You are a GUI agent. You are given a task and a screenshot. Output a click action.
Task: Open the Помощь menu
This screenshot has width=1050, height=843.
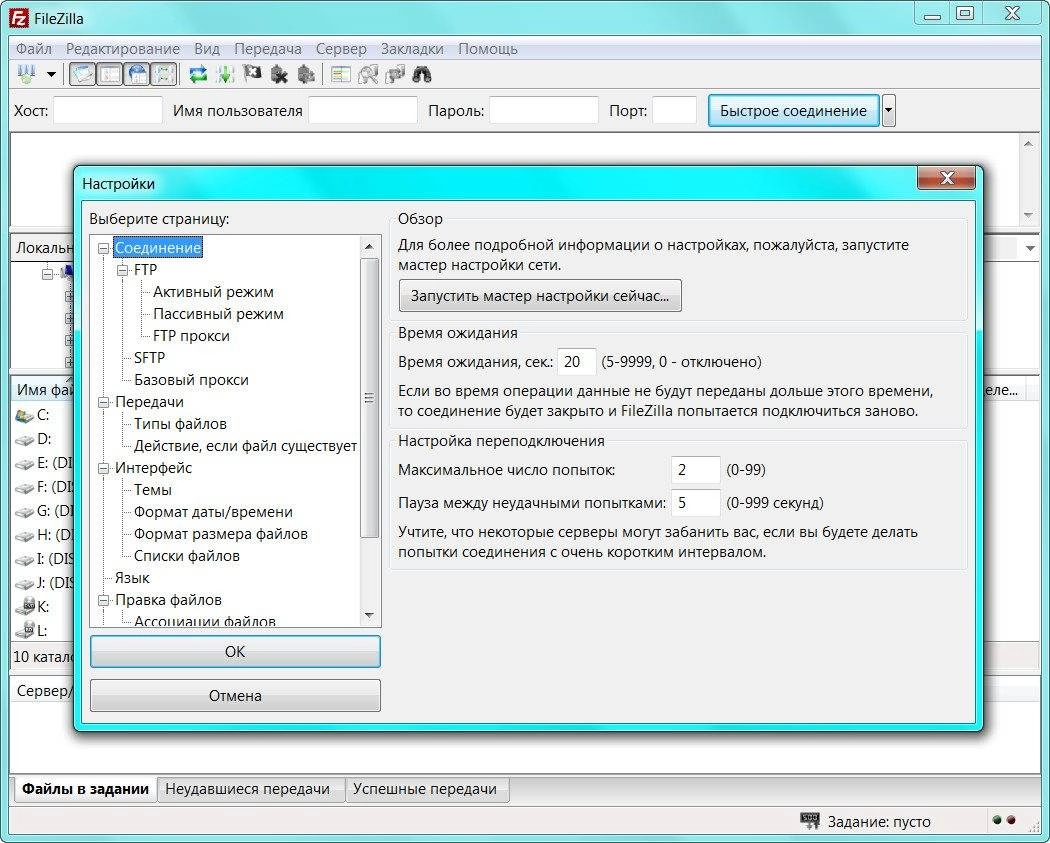[488, 49]
